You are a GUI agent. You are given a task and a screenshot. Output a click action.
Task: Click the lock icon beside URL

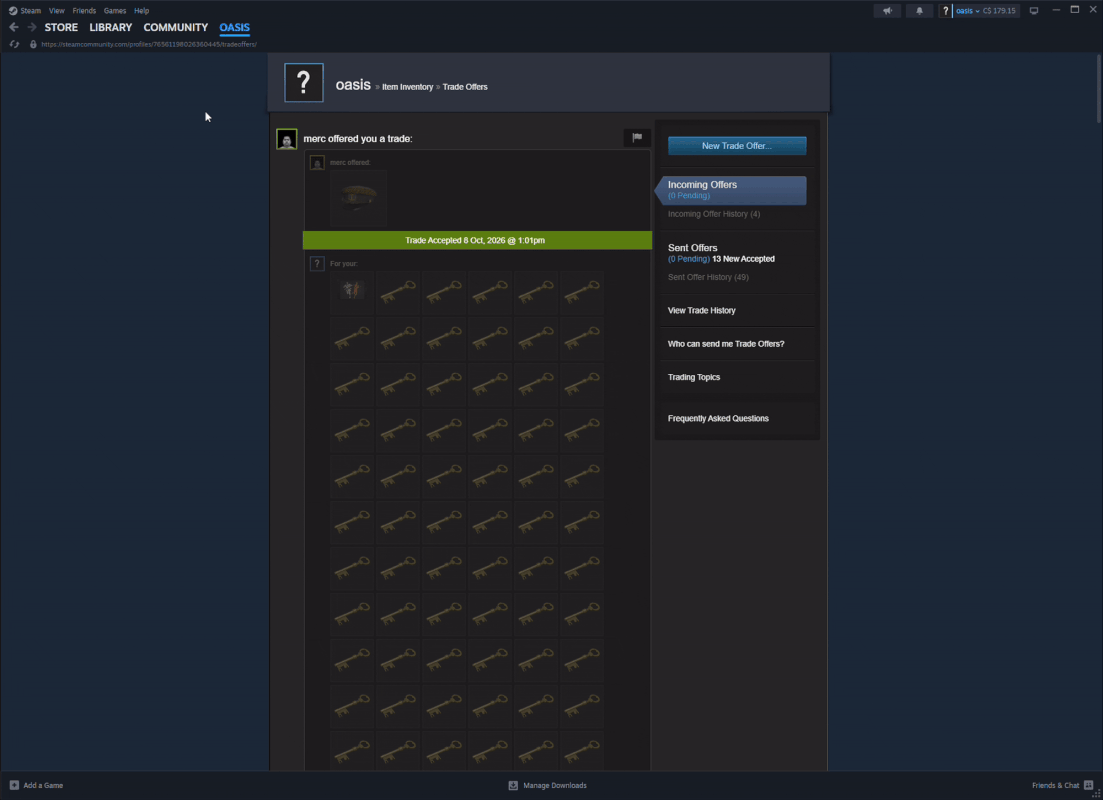click(x=33, y=44)
